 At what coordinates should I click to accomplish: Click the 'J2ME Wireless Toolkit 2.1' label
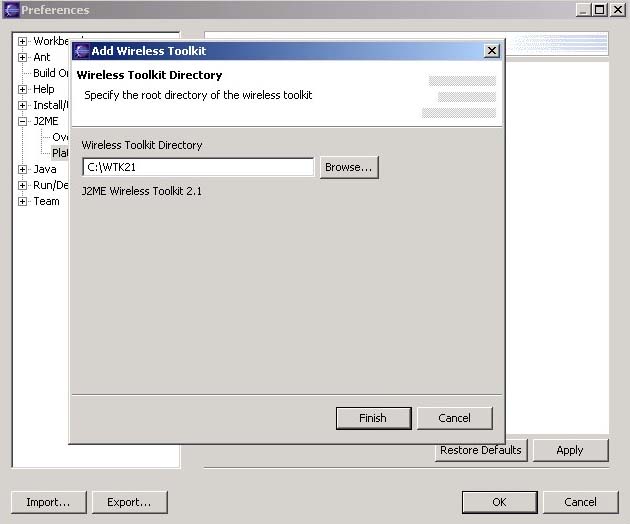142,191
